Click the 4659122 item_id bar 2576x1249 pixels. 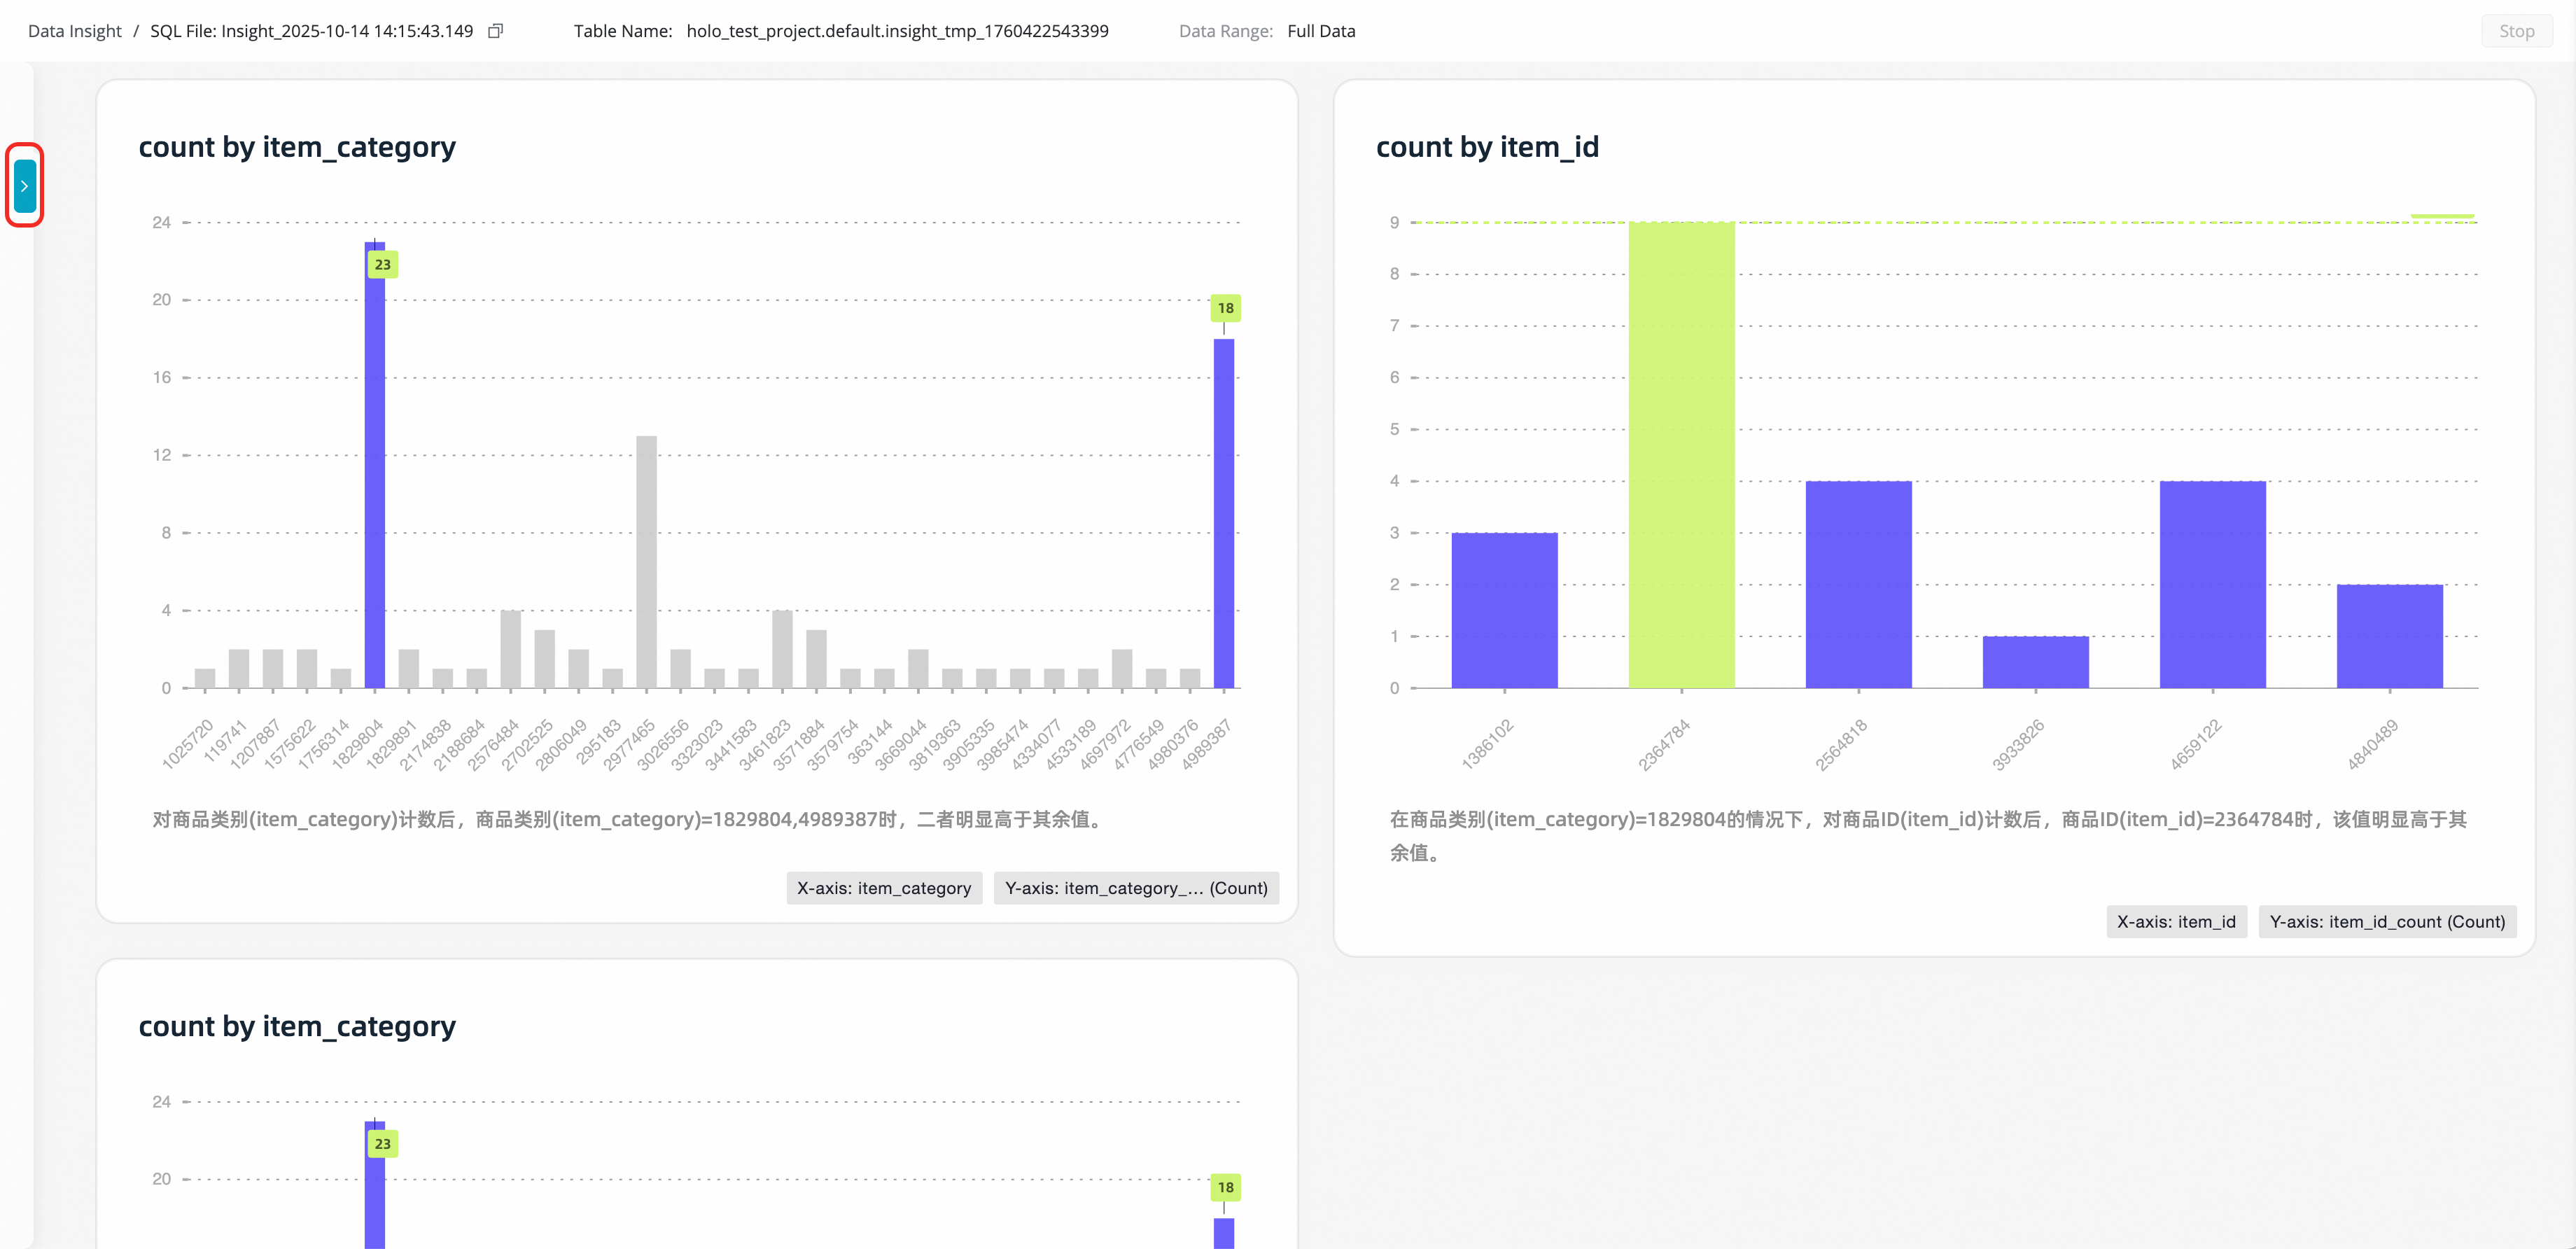pyautogui.click(x=2212, y=585)
